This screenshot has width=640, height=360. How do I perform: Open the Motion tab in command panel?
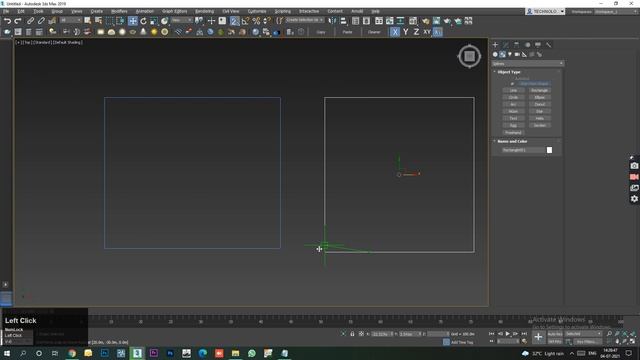[527, 45]
